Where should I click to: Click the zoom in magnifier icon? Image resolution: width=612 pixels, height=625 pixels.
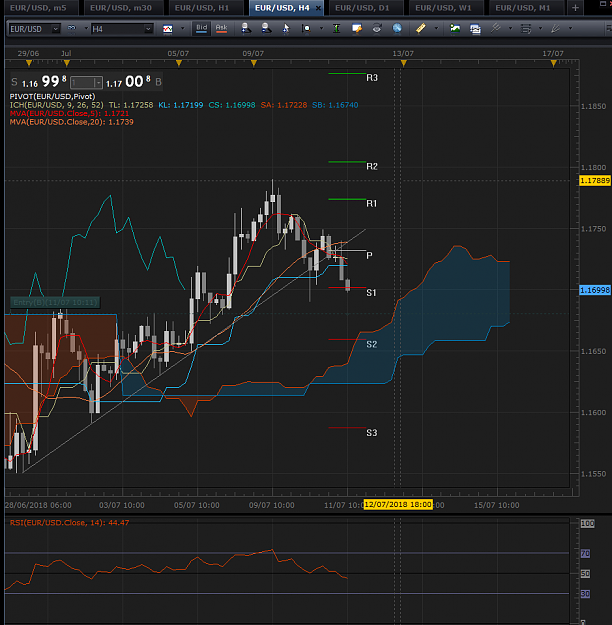pyautogui.click(x=246, y=28)
